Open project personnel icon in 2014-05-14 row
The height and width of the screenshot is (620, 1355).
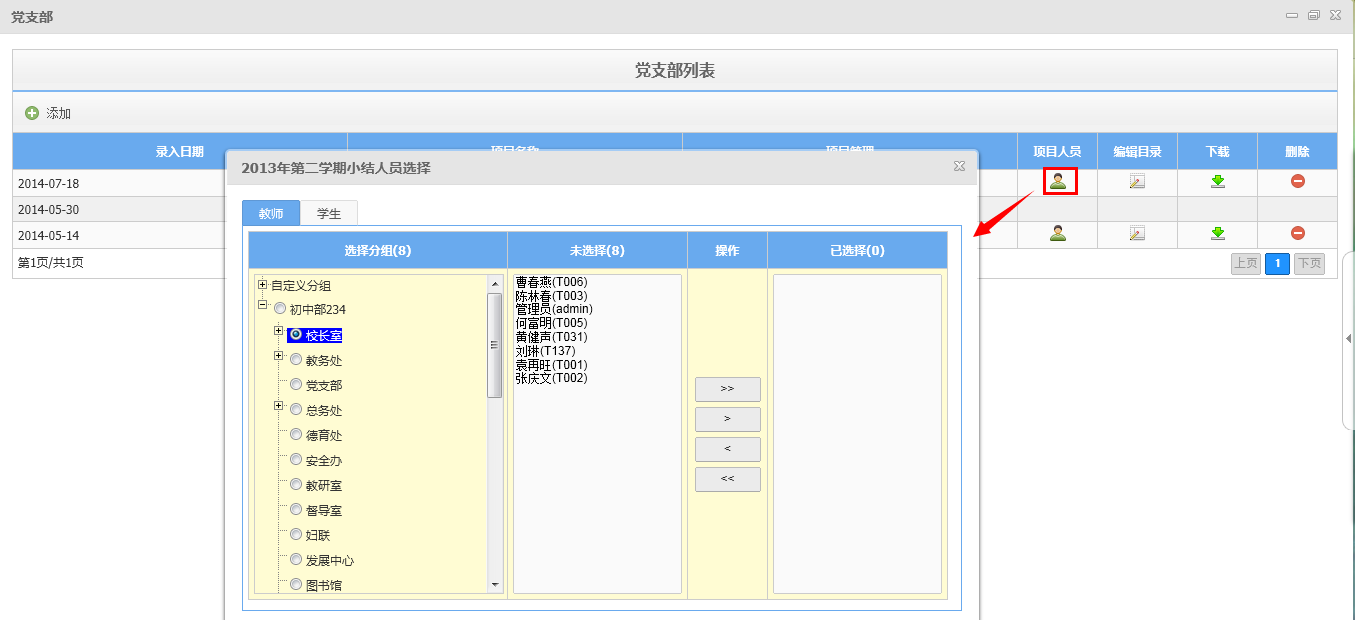(1057, 233)
